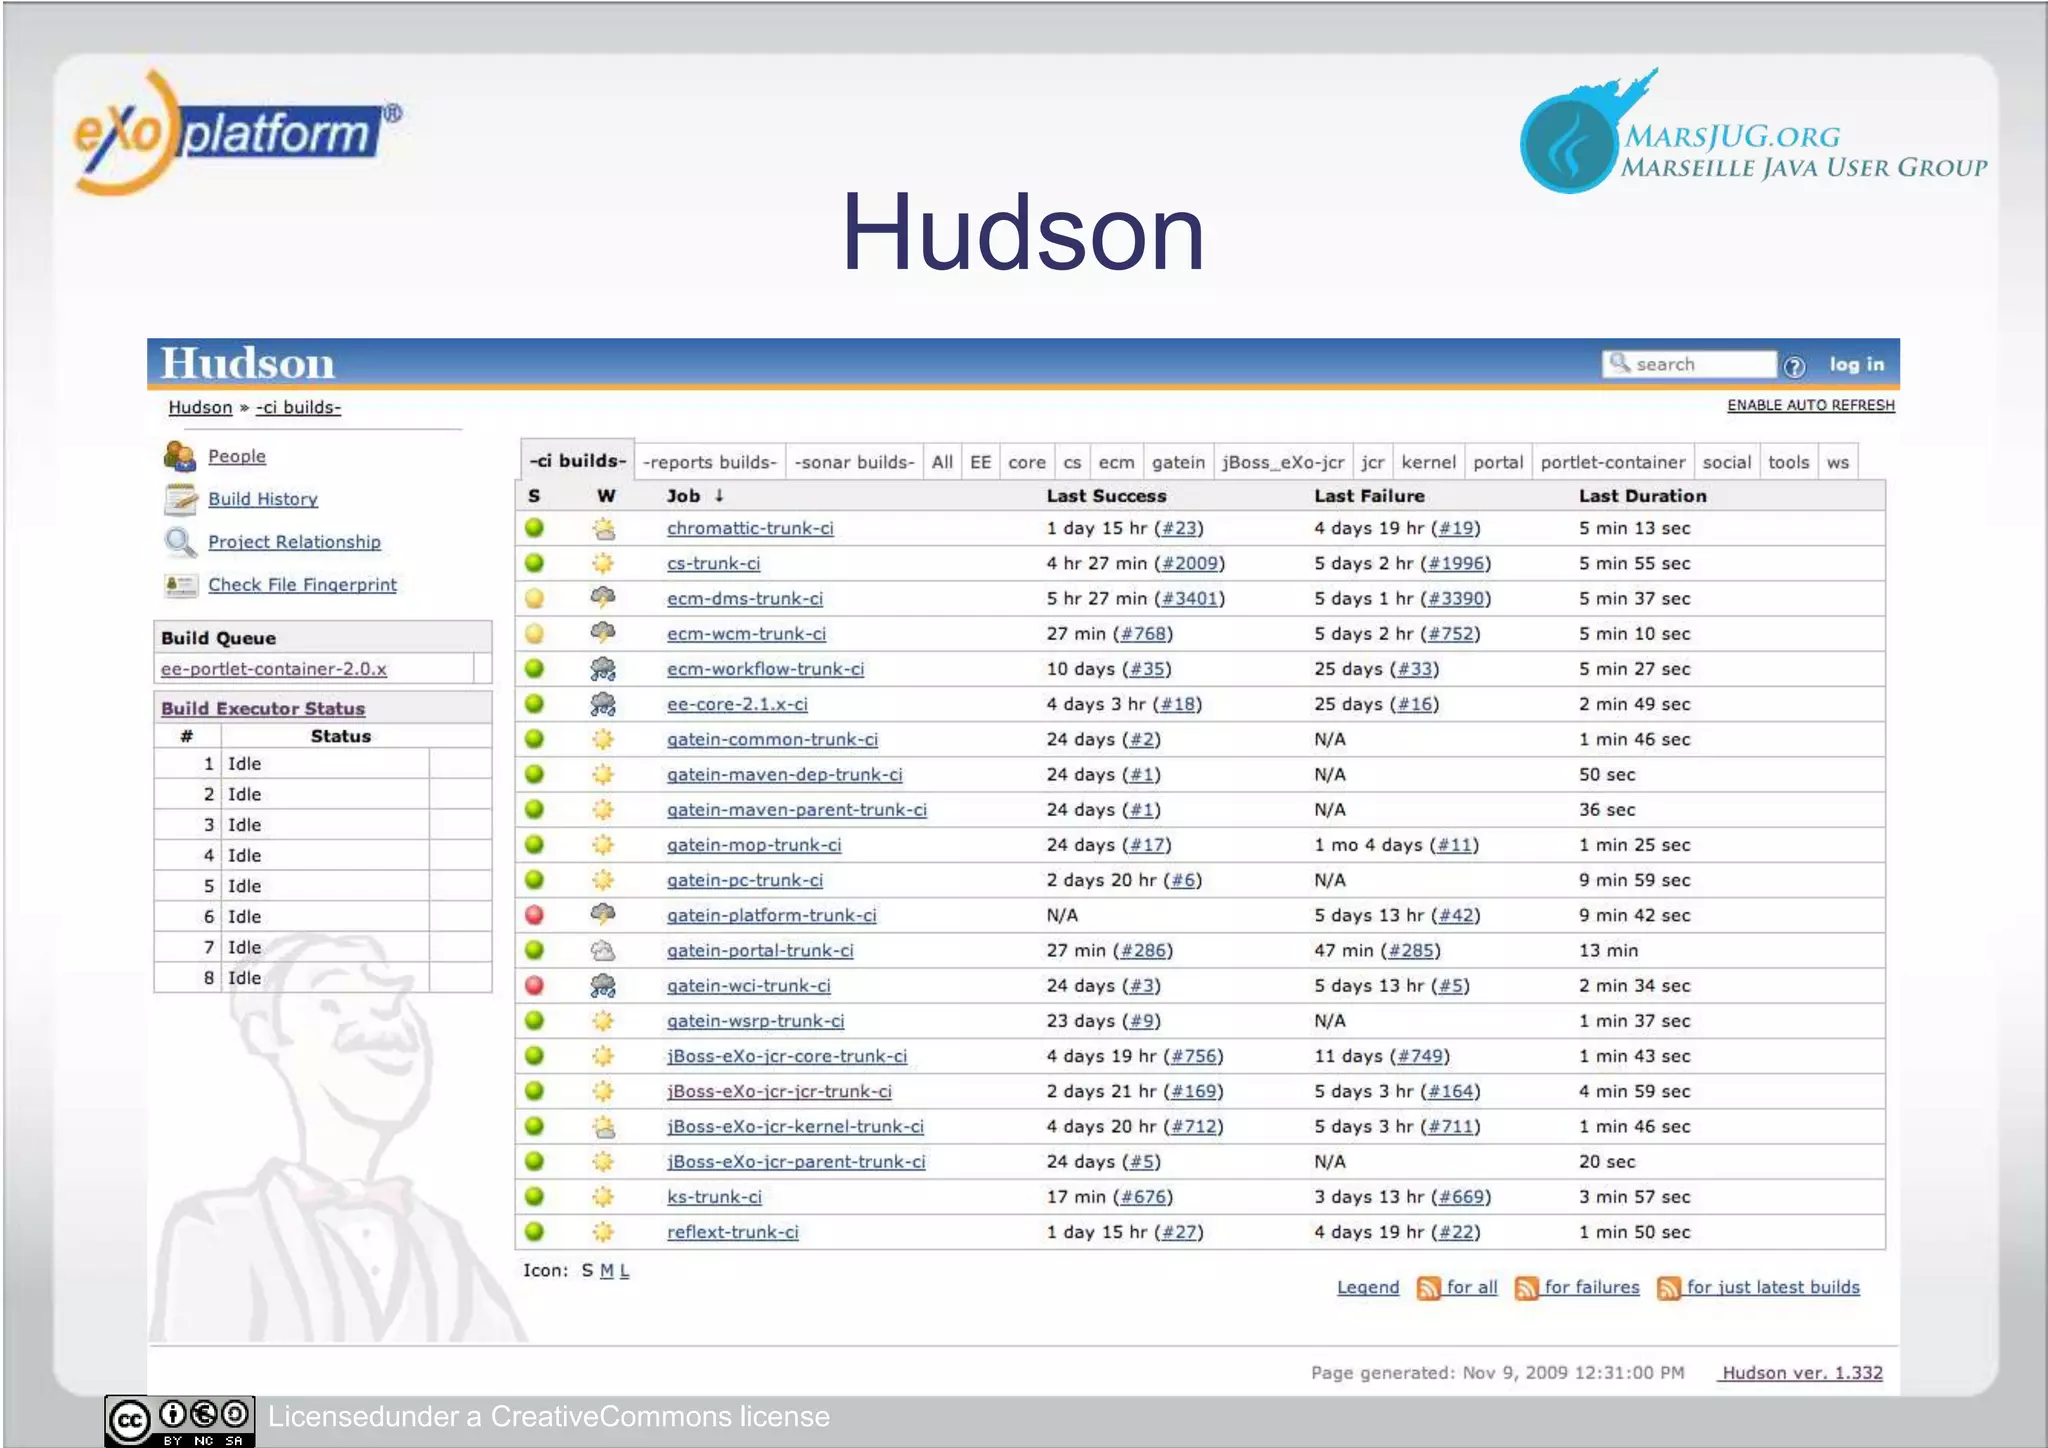Open the portlet-container view tab
The height and width of the screenshot is (1448, 2048).
(x=1613, y=462)
